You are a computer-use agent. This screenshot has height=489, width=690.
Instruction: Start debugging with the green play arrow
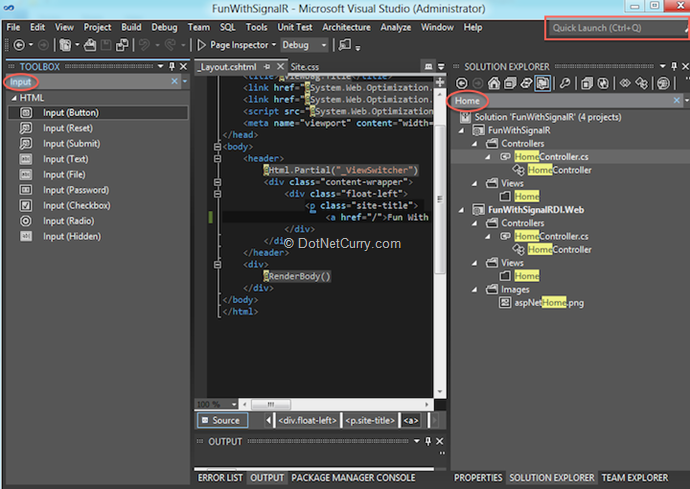pos(202,45)
